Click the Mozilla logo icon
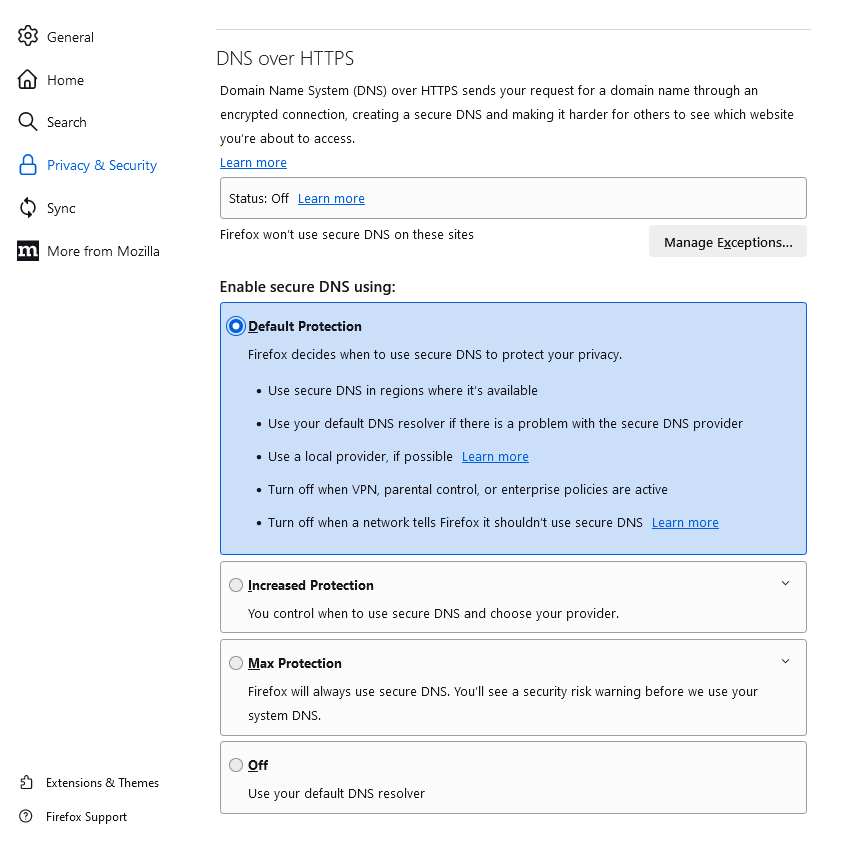Viewport: 857px width, 853px height. [x=28, y=251]
